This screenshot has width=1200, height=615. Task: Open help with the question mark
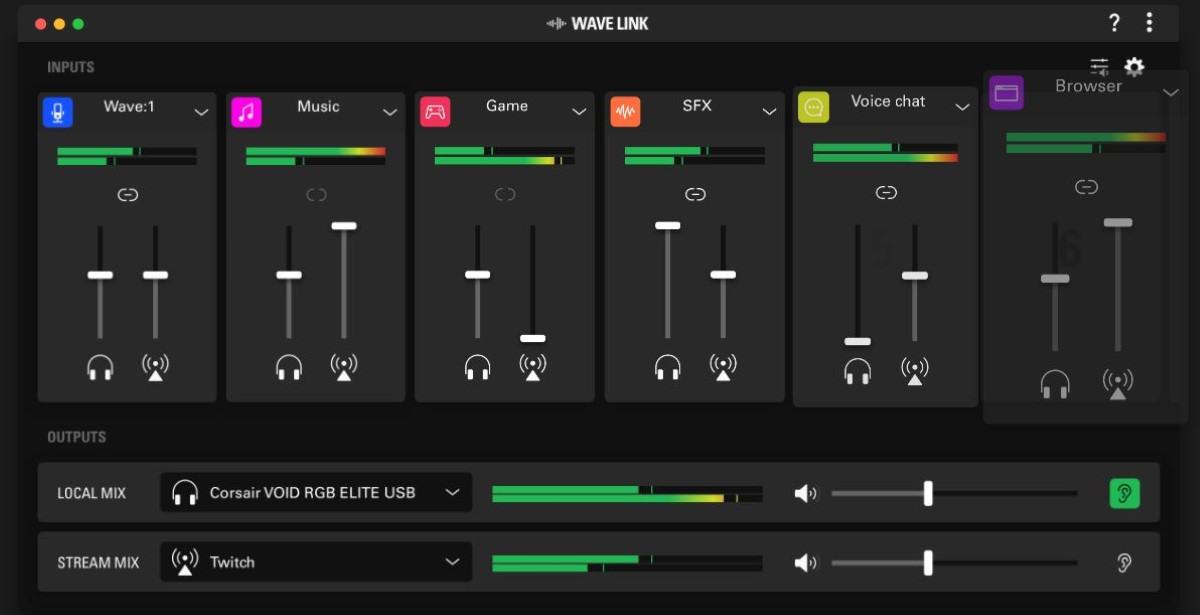(1115, 23)
